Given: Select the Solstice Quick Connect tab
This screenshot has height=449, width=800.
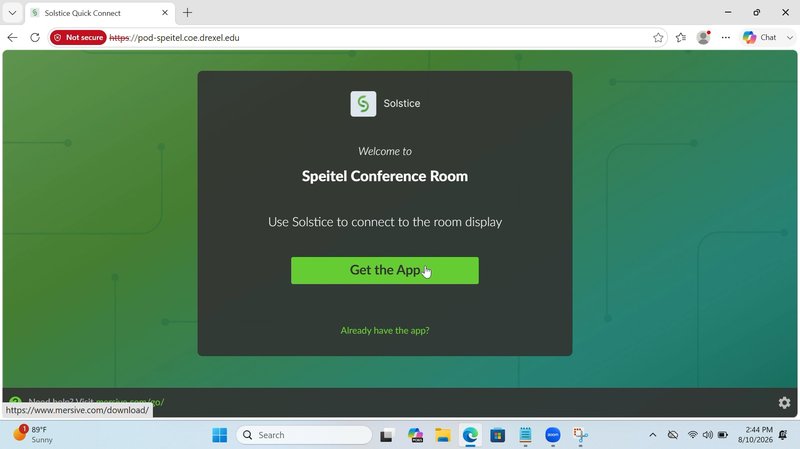Looking at the screenshot, I should click(97, 13).
